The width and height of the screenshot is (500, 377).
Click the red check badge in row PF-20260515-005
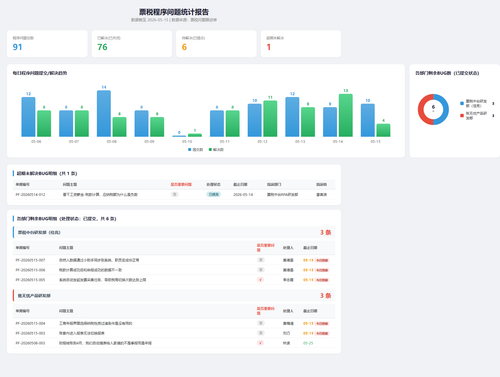(260, 280)
